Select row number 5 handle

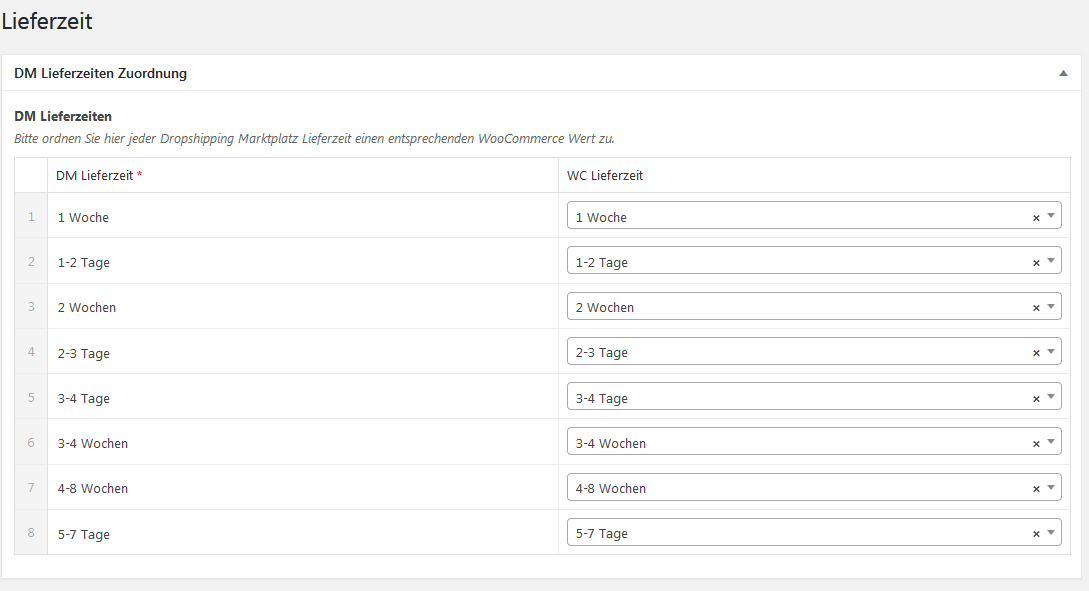[31, 398]
